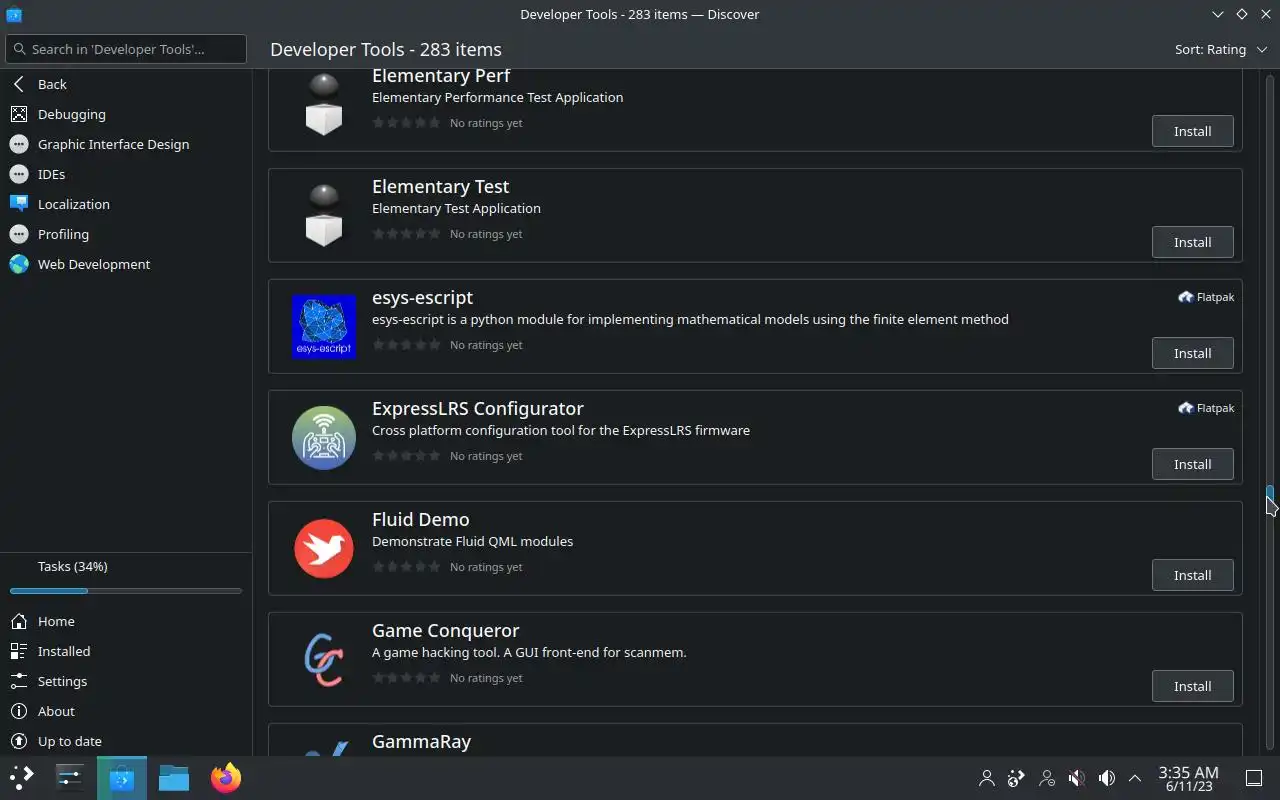Install Fluid Demo
Viewport: 1280px width, 800px height.
pyautogui.click(x=1192, y=575)
